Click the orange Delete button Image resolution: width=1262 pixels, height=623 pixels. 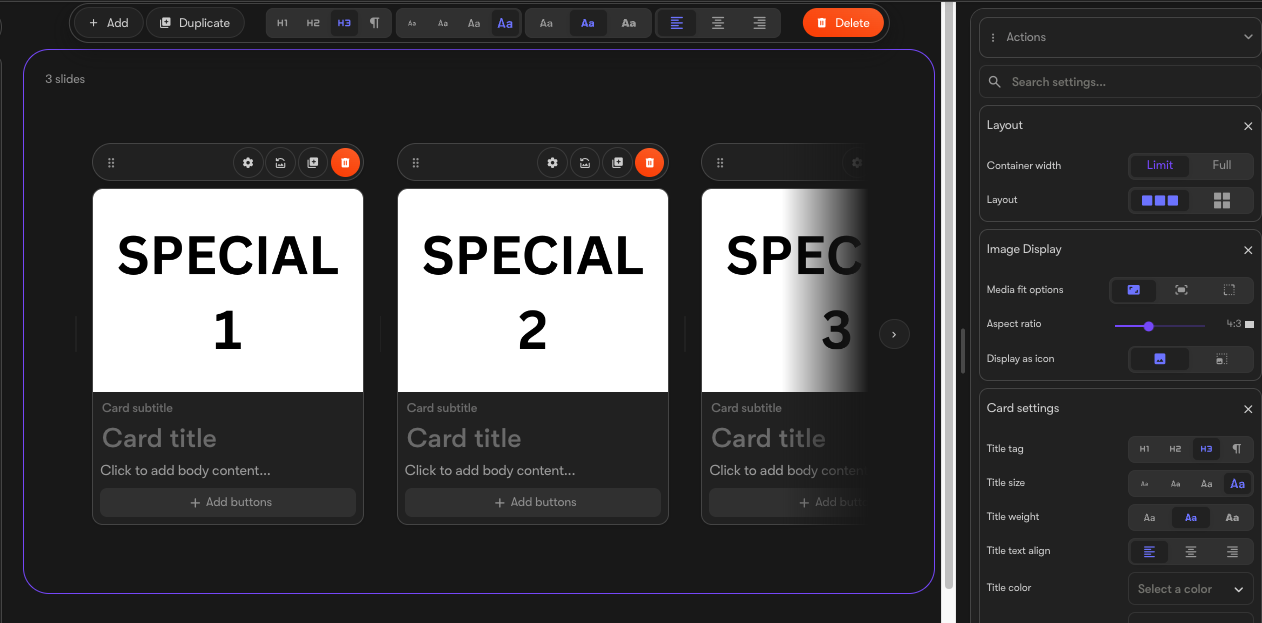pos(844,23)
